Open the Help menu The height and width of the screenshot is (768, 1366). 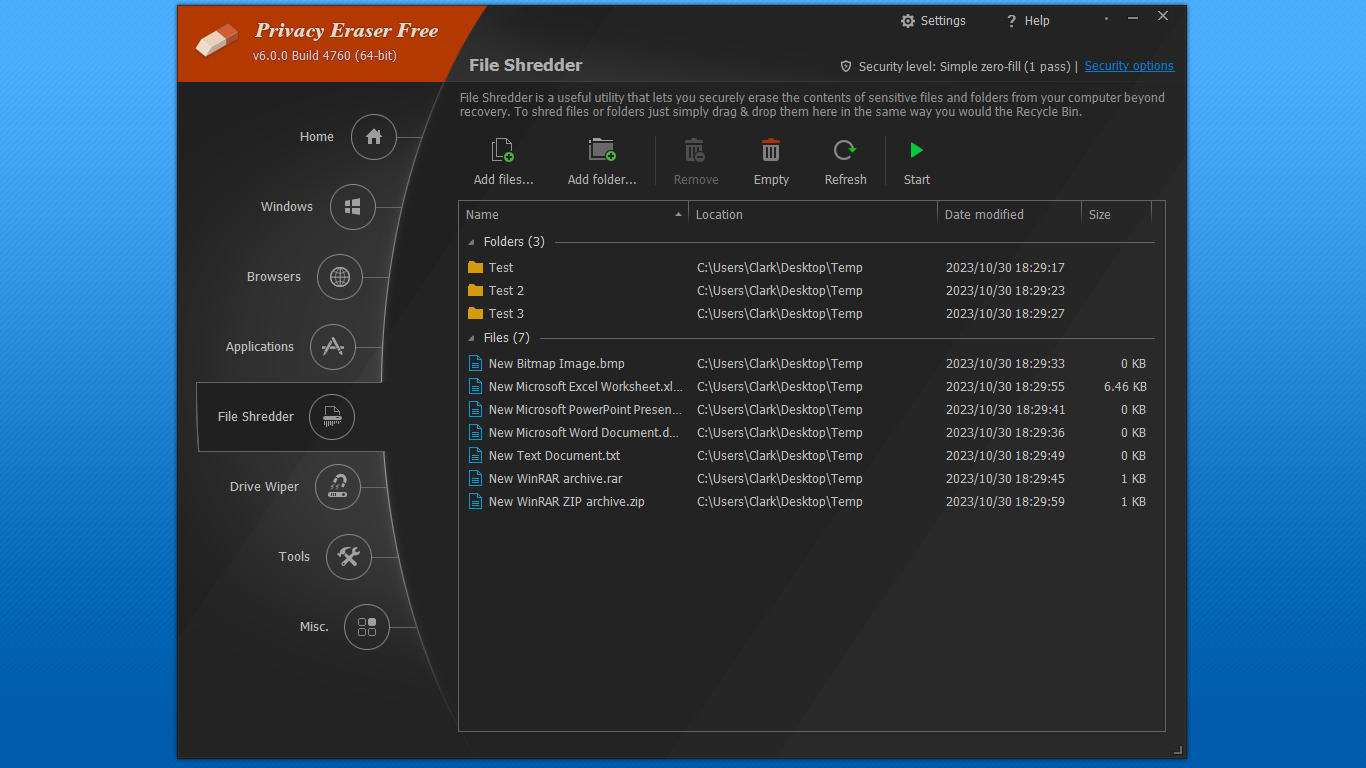(1027, 20)
